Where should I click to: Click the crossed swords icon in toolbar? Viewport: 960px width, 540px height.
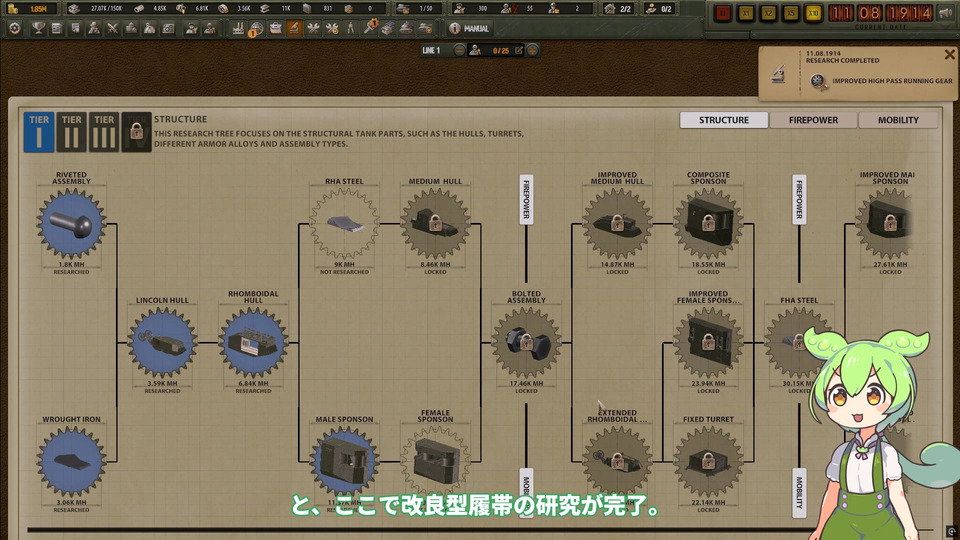click(113, 28)
